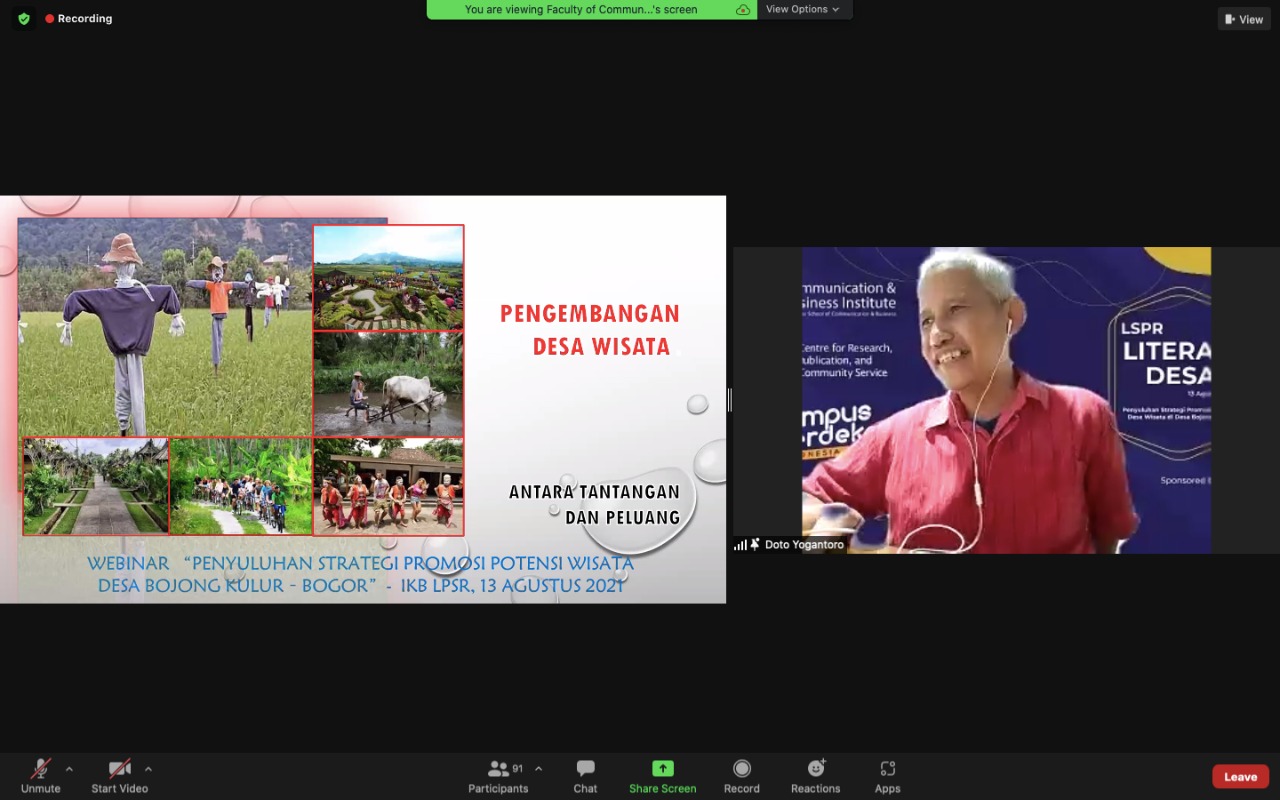Click the divider handle between slide and video
This screenshot has height=800, width=1280.
pos(729,400)
